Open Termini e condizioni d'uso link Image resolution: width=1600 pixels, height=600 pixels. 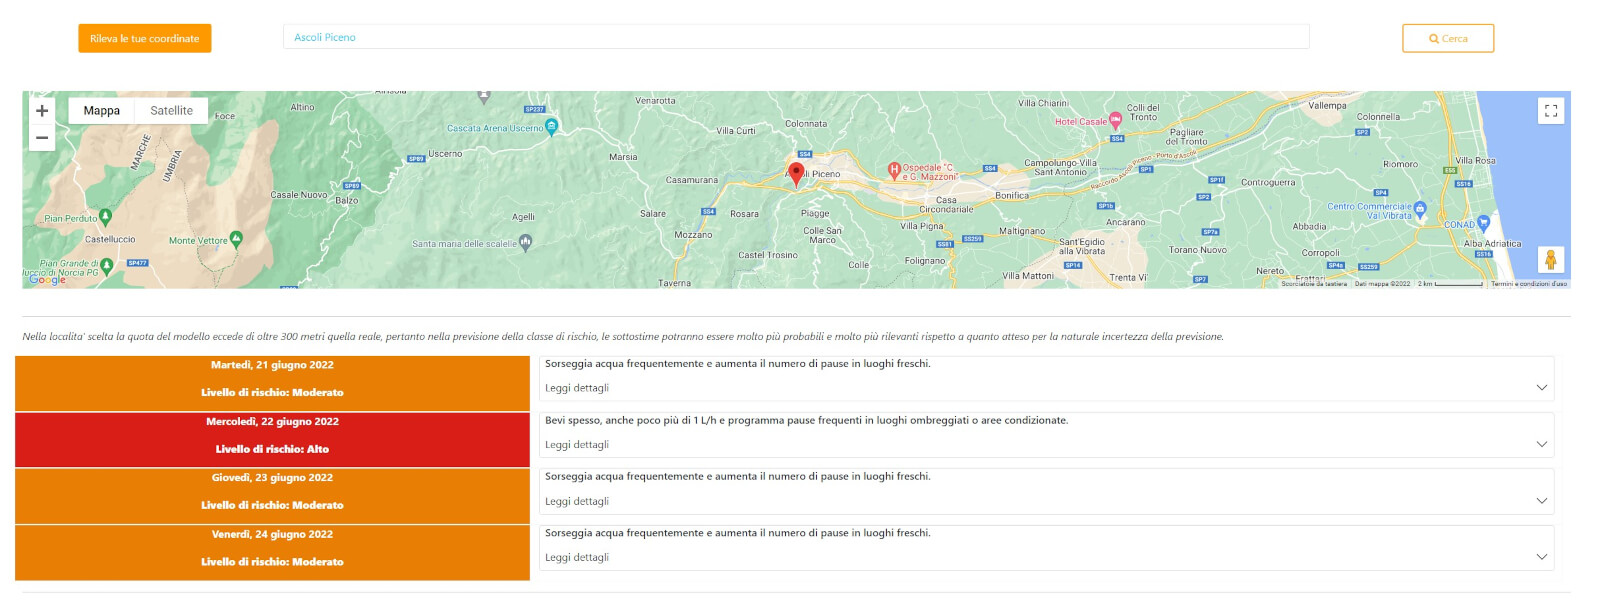pyautogui.click(x=1529, y=284)
